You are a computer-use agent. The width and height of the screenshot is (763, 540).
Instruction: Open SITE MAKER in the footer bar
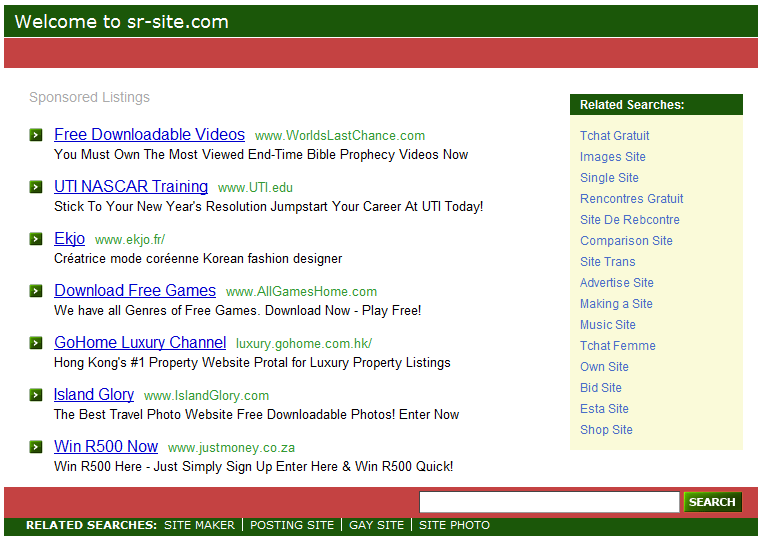pyautogui.click(x=200, y=525)
